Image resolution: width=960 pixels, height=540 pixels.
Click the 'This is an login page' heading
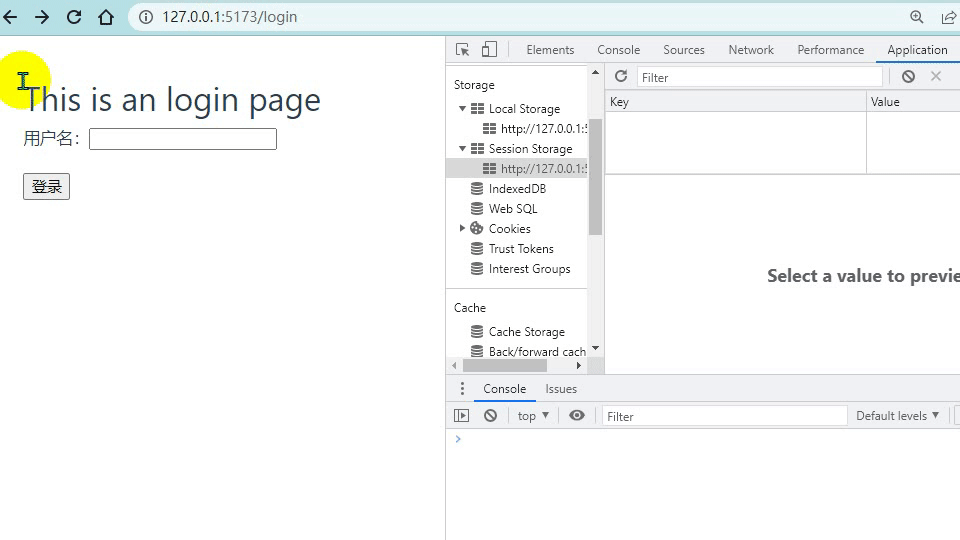pyautogui.click(x=171, y=100)
